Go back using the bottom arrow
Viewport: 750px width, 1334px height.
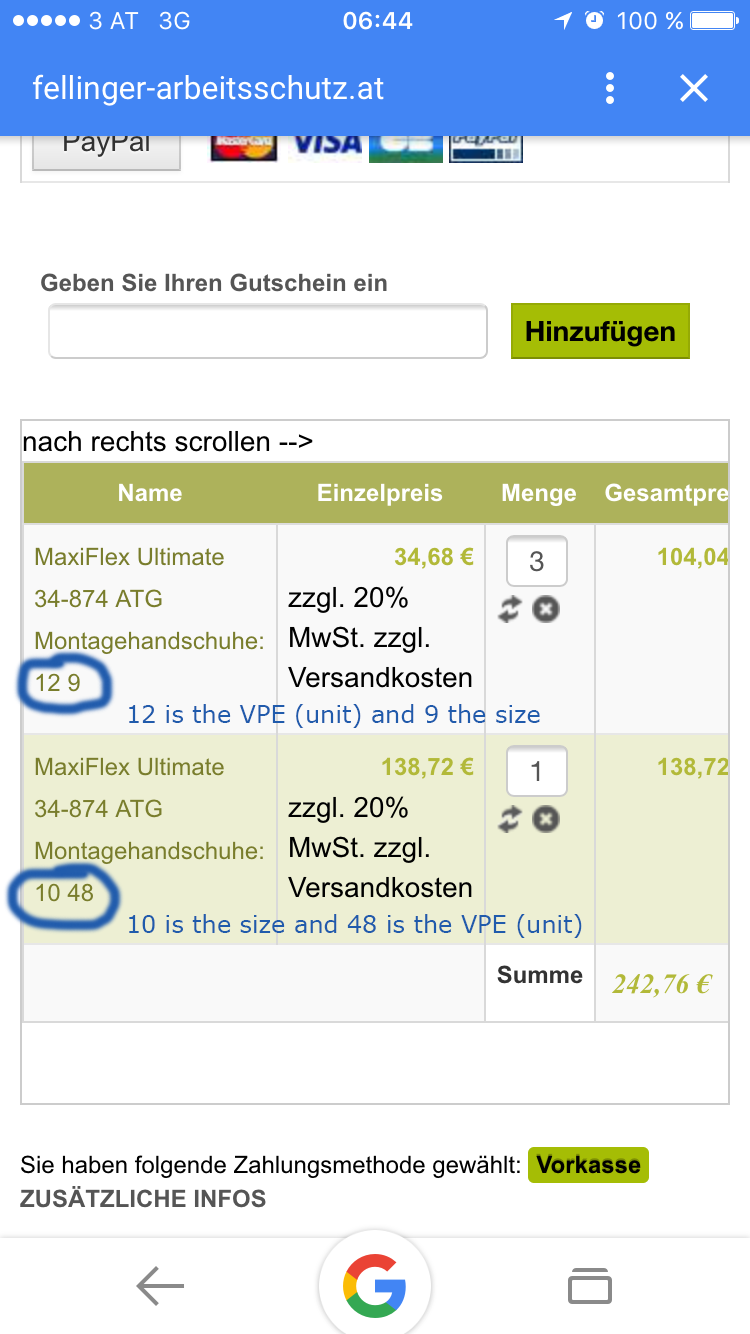coord(160,1286)
